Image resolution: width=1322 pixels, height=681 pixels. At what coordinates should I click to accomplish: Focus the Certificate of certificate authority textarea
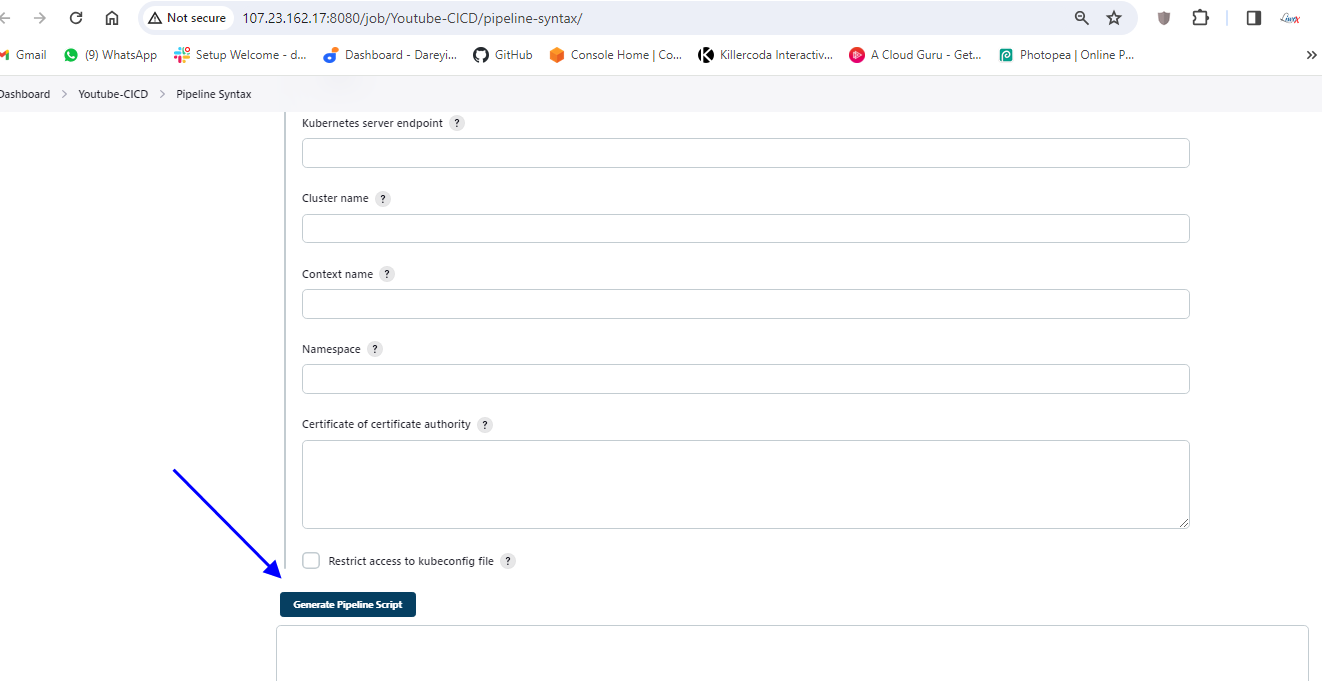745,484
